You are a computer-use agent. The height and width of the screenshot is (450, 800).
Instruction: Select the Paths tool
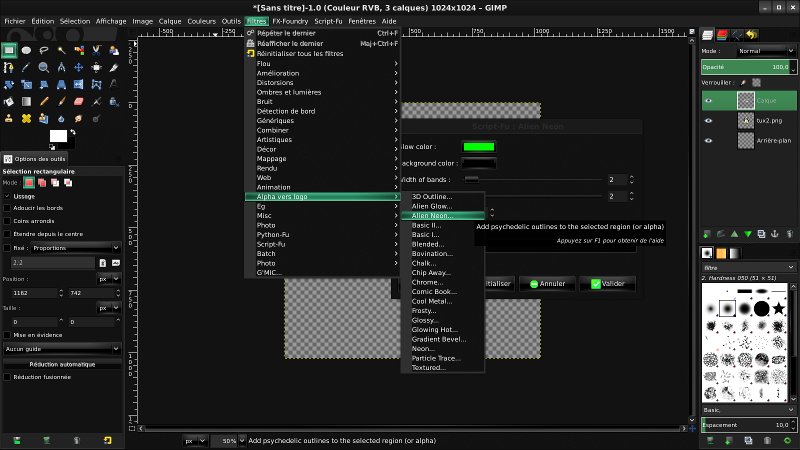click(x=9, y=67)
